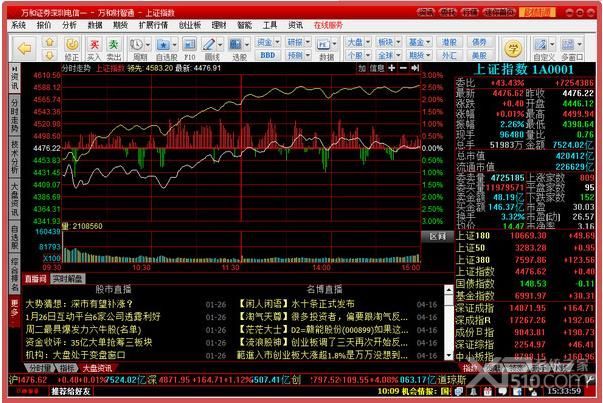Open the 自定义 custom layout icon
This screenshot has width=603, height=403.
(x=541, y=45)
